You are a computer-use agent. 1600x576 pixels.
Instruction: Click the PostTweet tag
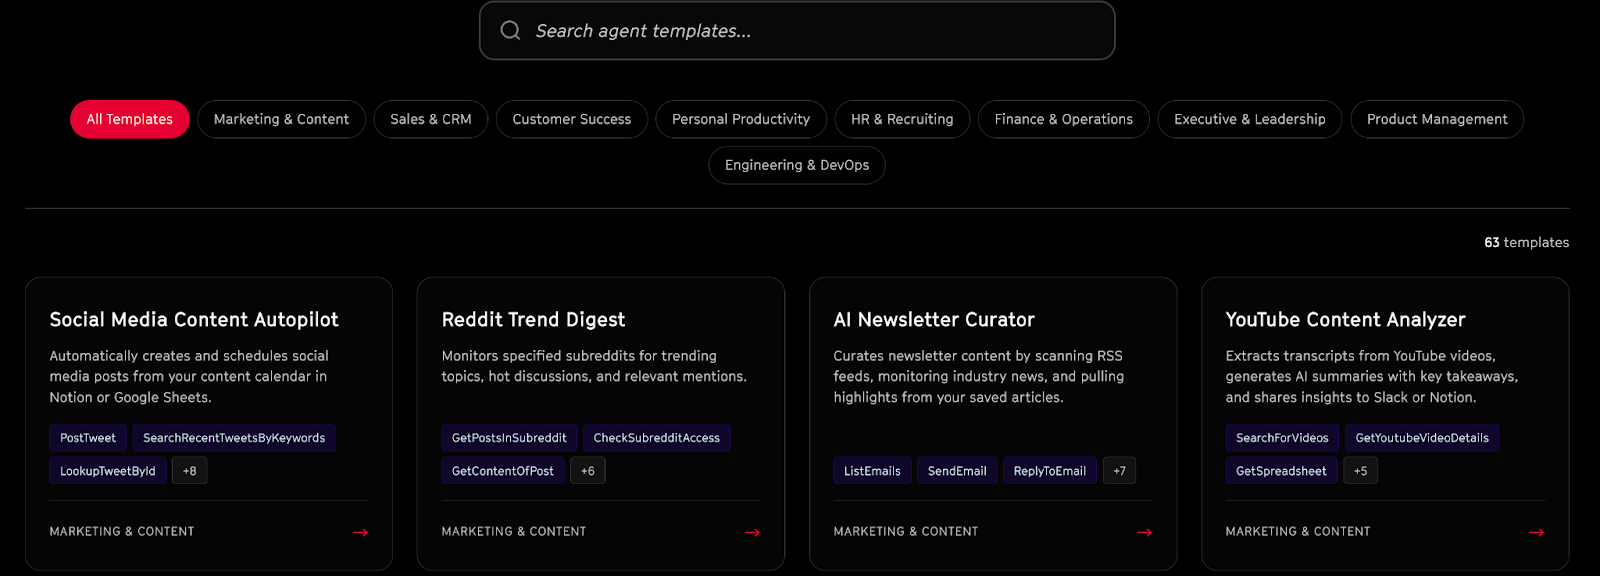tap(88, 438)
